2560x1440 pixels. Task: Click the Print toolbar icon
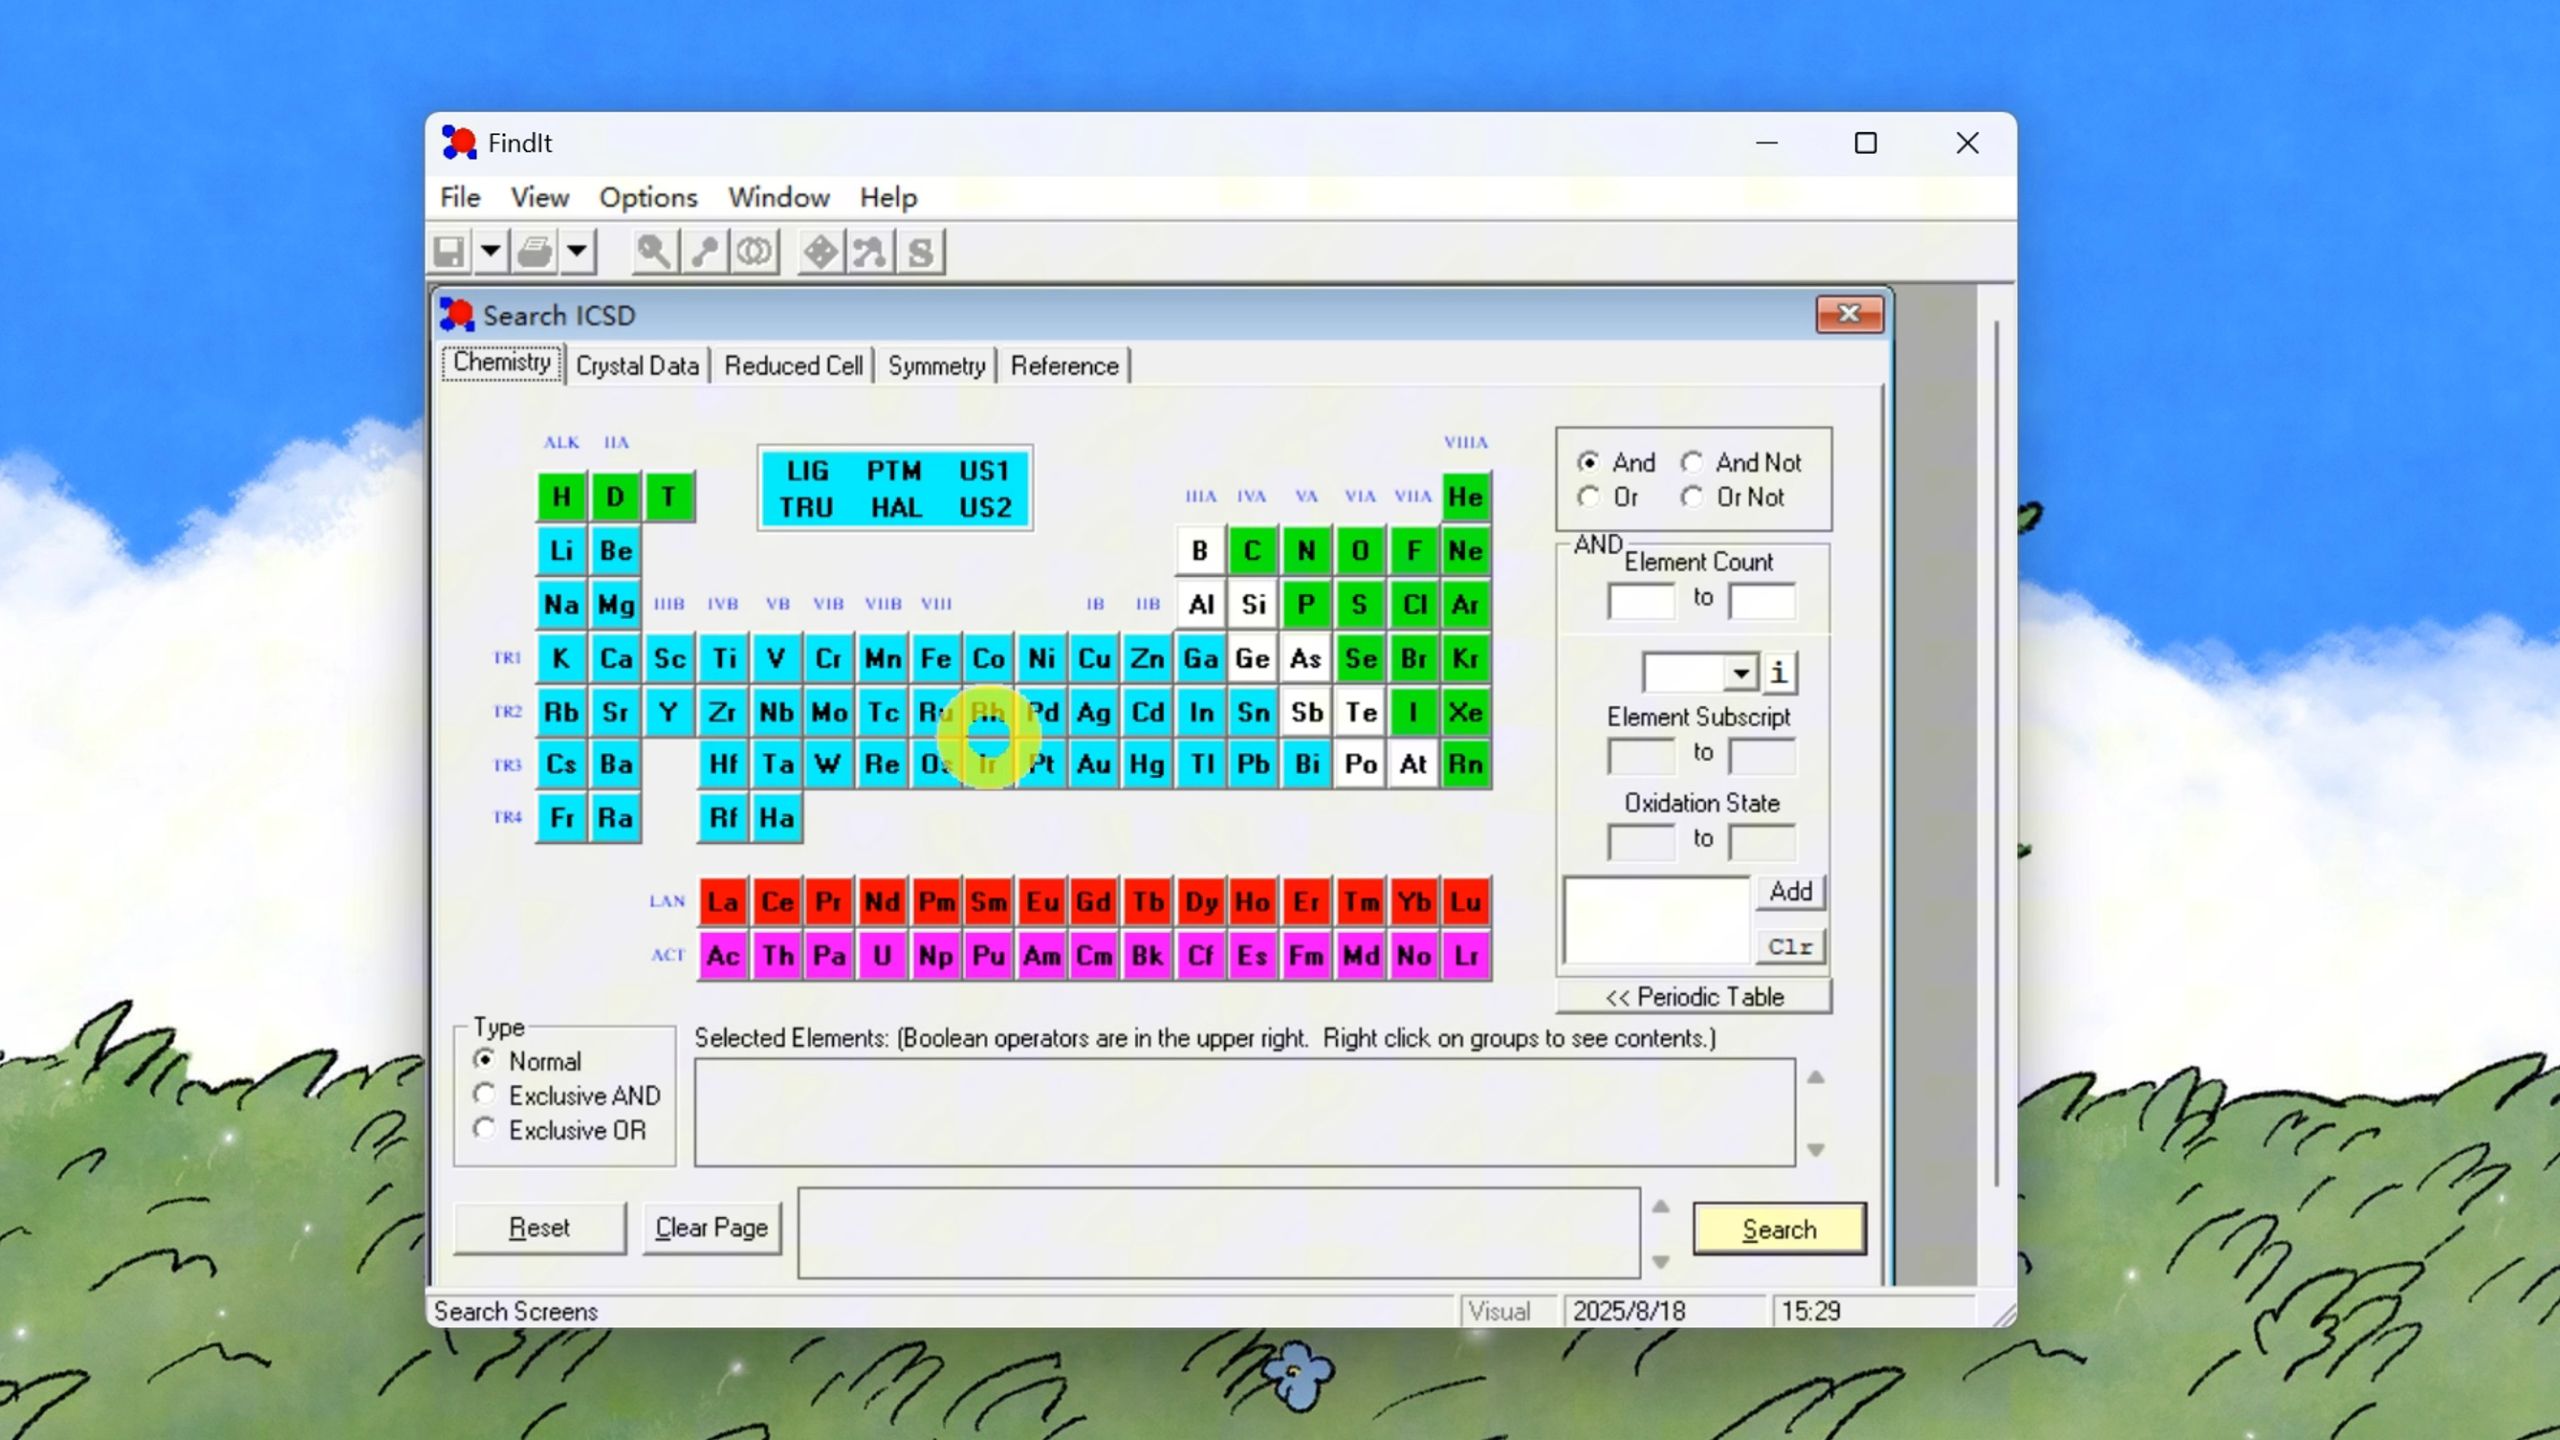coord(536,251)
